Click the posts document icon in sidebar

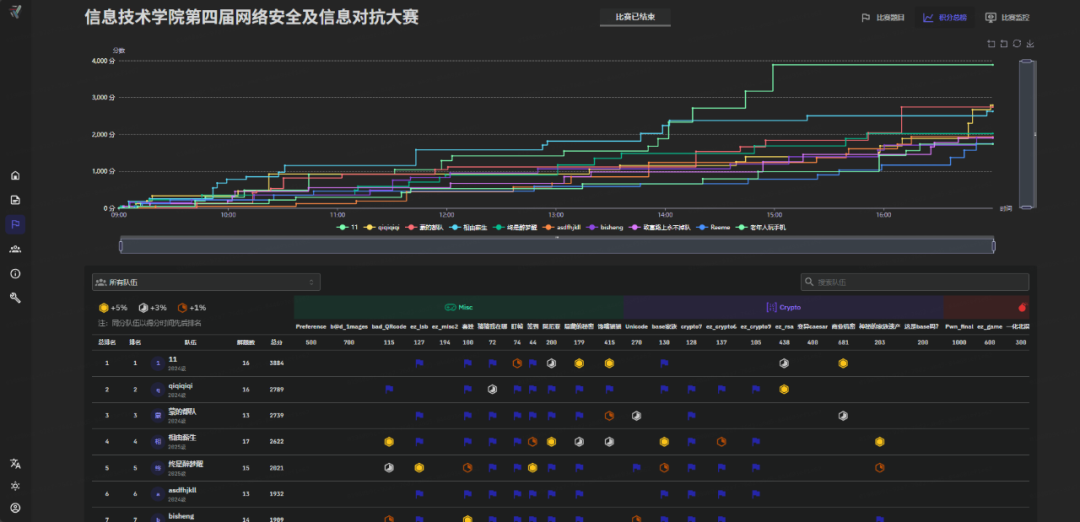[x=15, y=199]
